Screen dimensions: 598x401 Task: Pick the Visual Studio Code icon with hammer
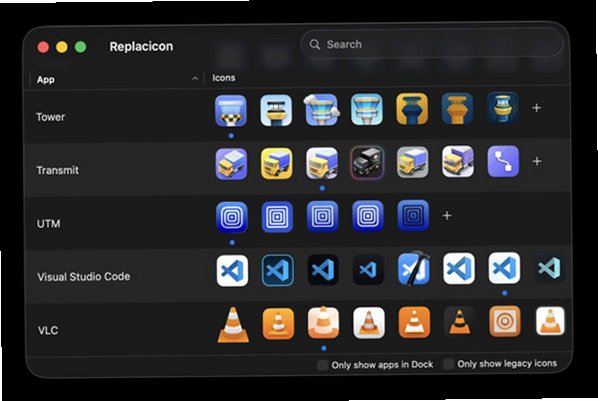414,269
